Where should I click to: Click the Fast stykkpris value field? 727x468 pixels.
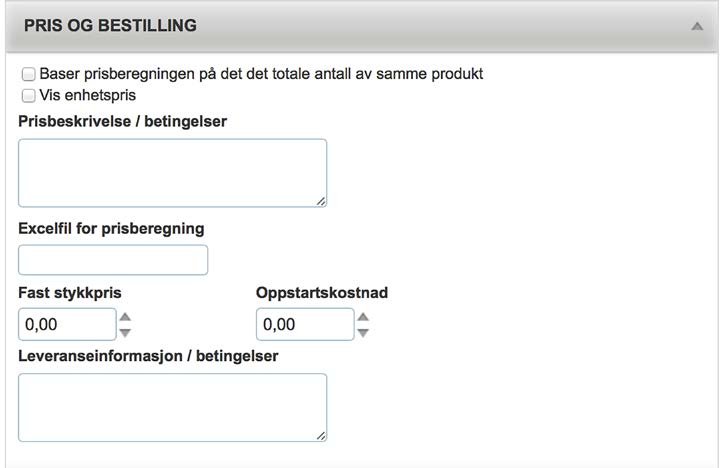[x=67, y=324]
